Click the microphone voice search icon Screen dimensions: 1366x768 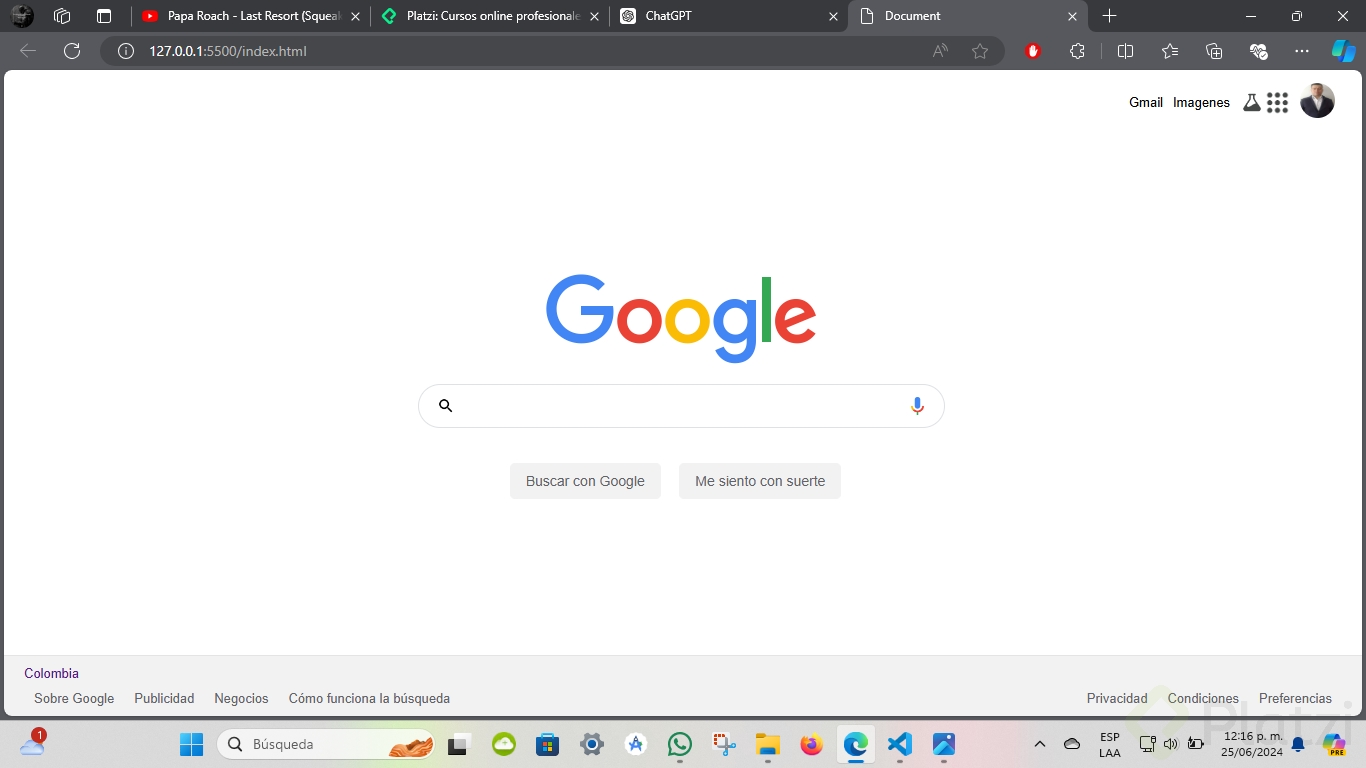pyautogui.click(x=917, y=406)
